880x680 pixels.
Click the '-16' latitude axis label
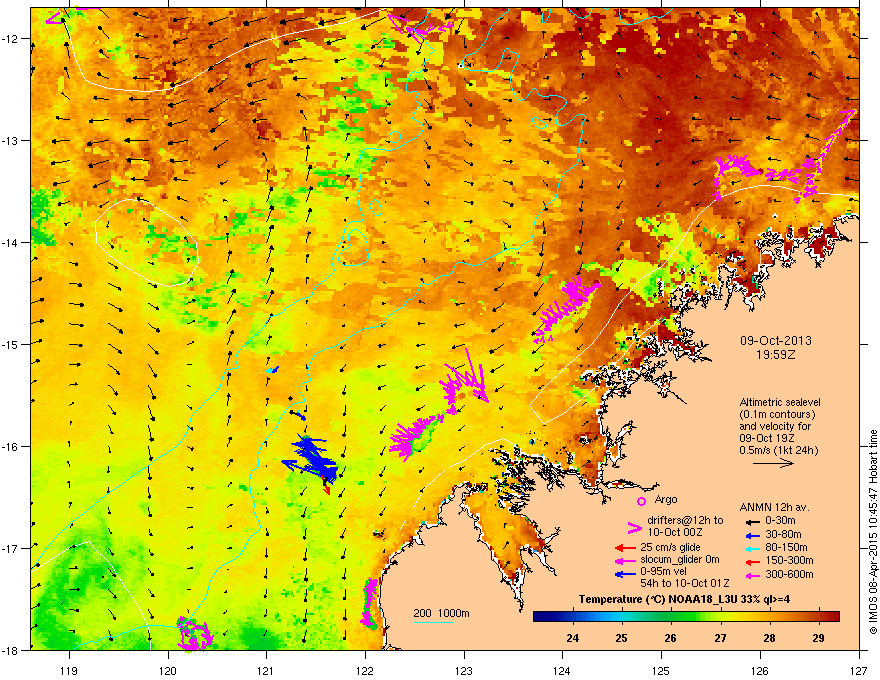[x=11, y=446]
